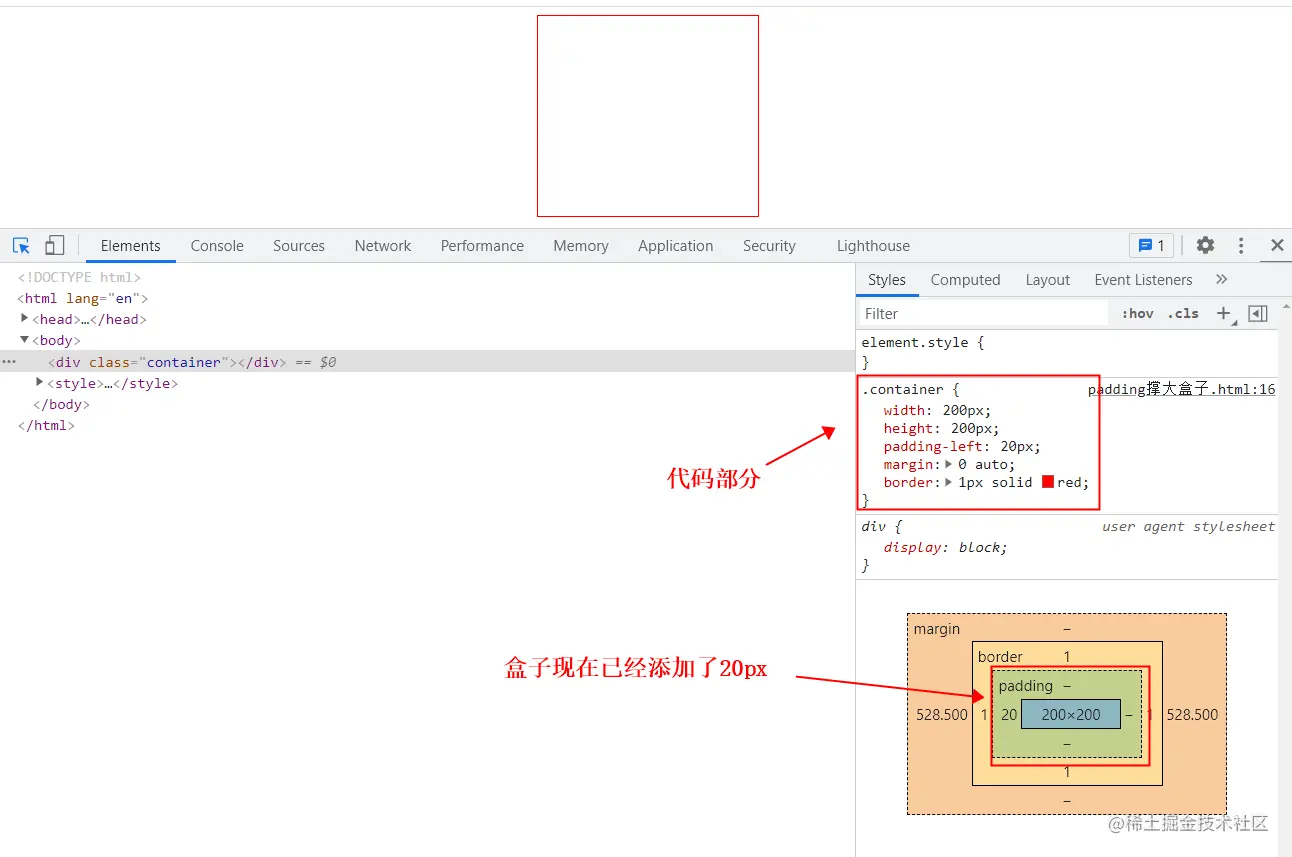Screen dimensions: 1292x857
Task: Expand the border shorthand property
Action: coord(949,482)
